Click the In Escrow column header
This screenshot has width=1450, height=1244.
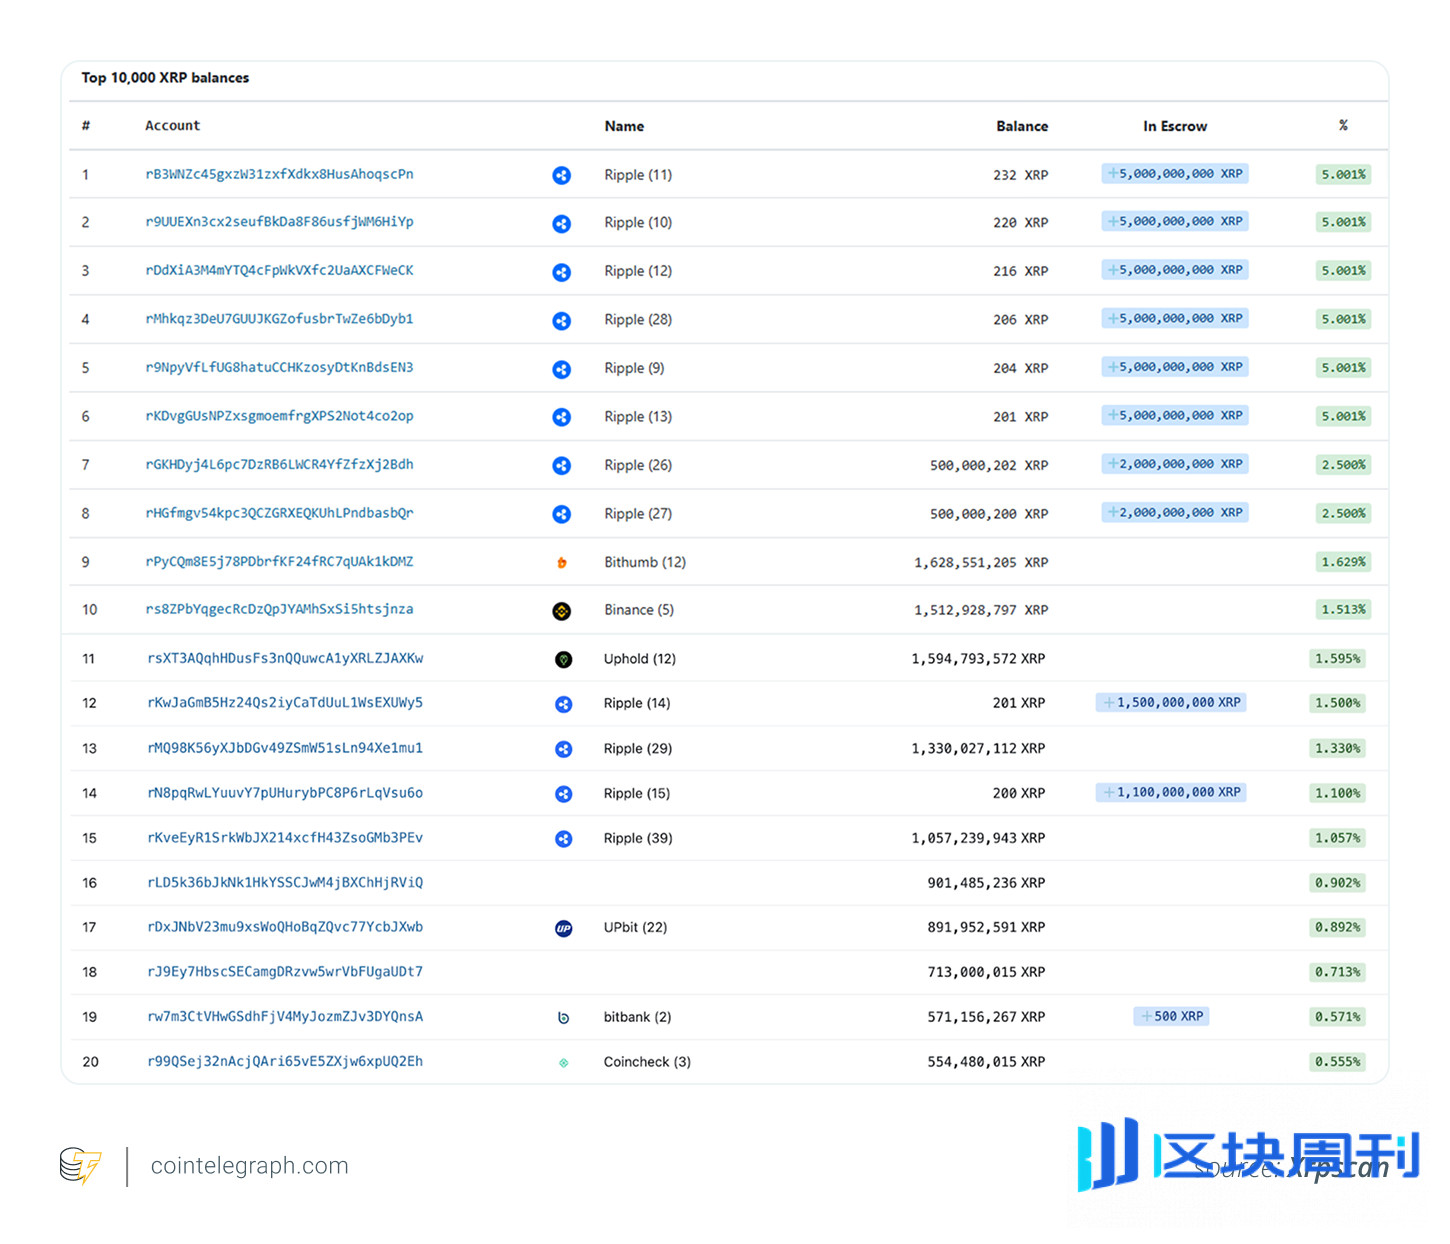click(x=1175, y=126)
